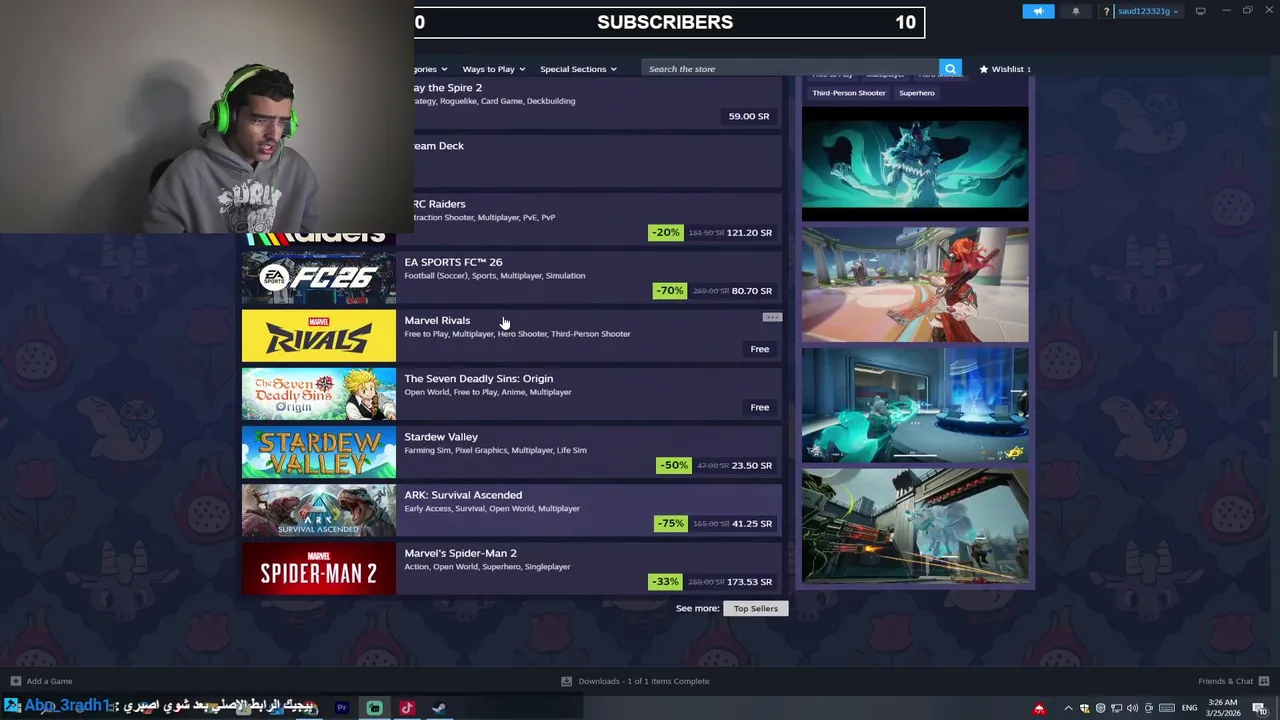Viewport: 1280px width, 720px height.
Task: Expand the saud123321g account dropdown
Action: pos(1148,11)
